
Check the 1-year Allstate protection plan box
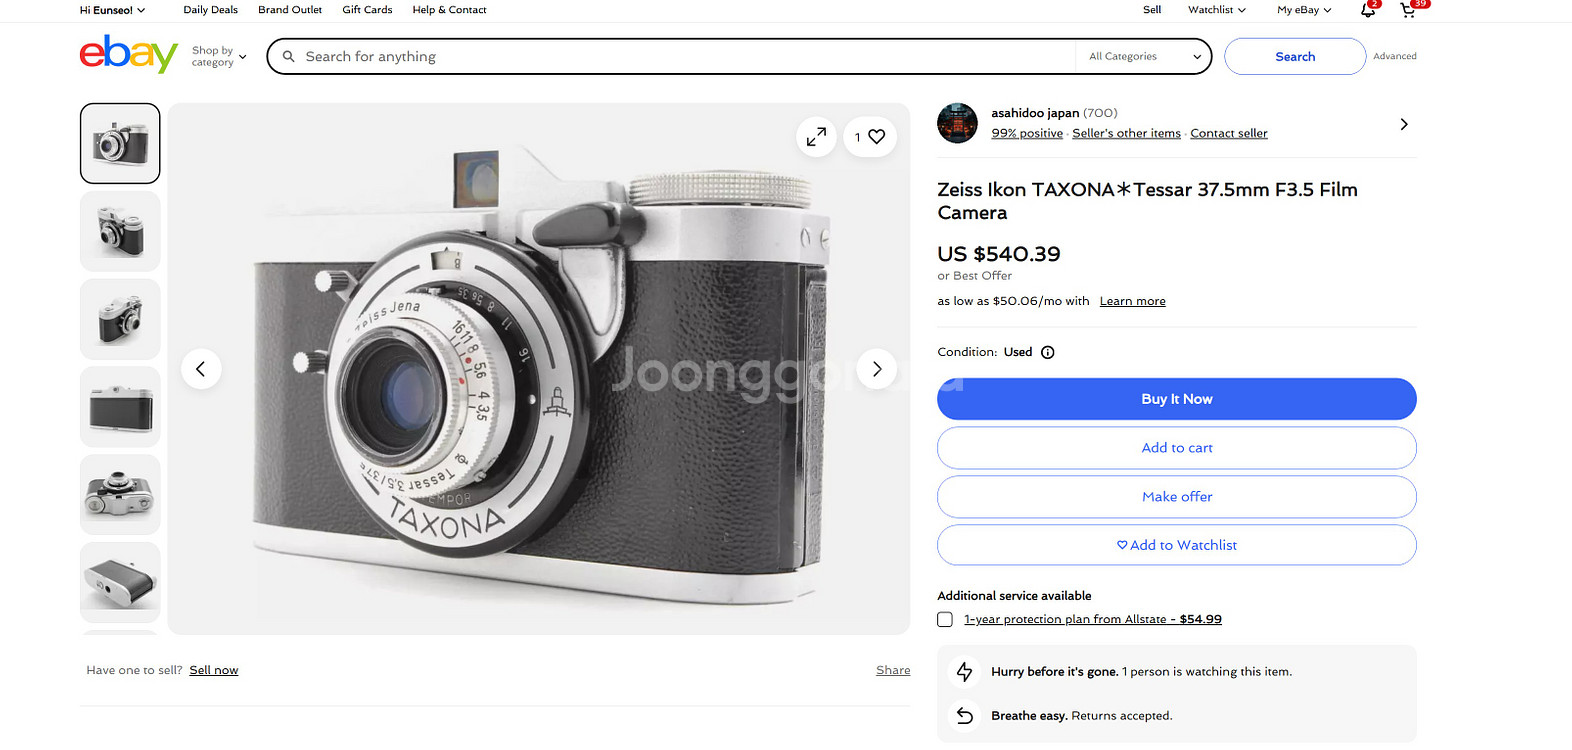(x=945, y=619)
